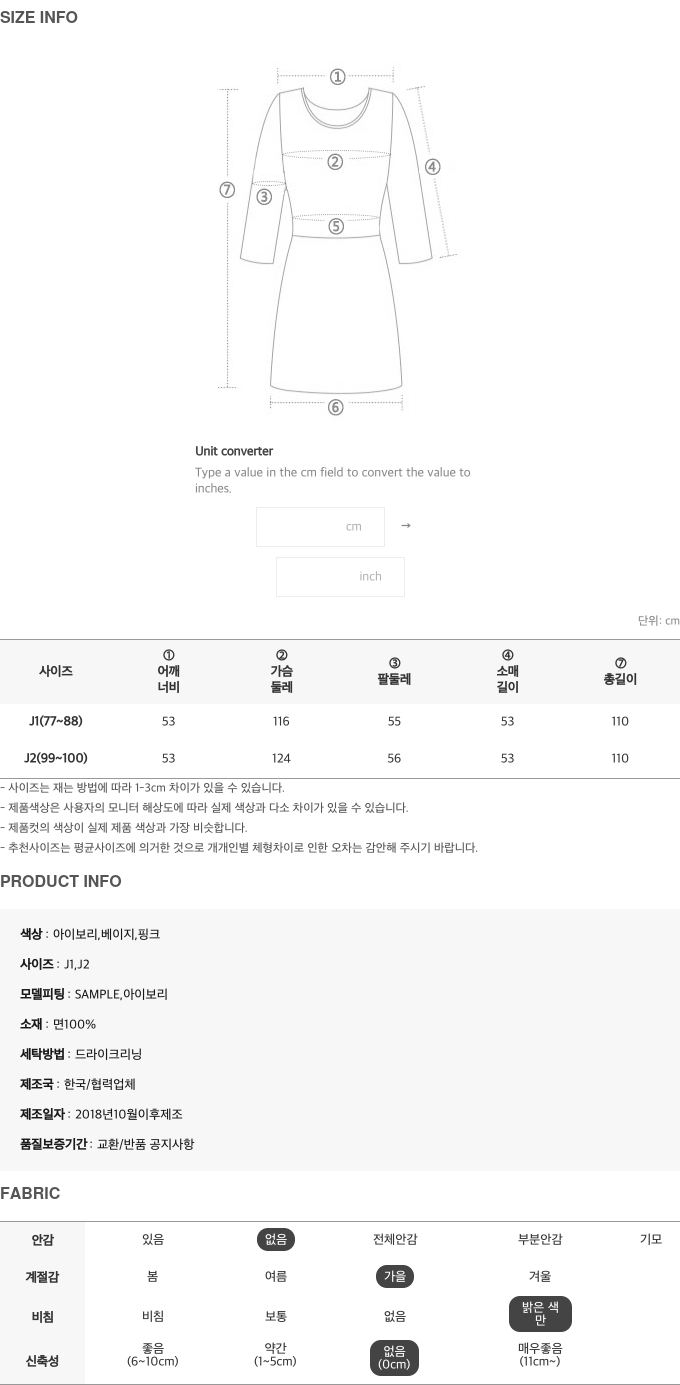This screenshot has height=1385, width=680.
Task: Click total length marker ⑦ left of the diagram
Action: (x=227, y=190)
